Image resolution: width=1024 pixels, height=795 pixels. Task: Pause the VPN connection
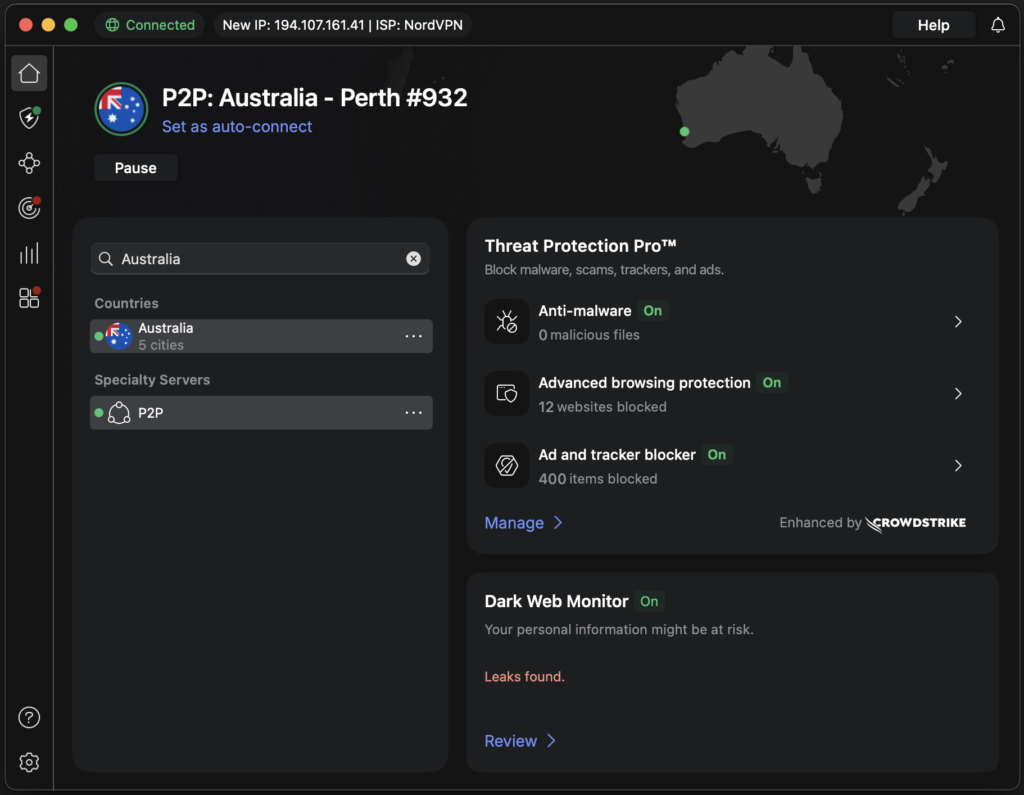coord(136,168)
